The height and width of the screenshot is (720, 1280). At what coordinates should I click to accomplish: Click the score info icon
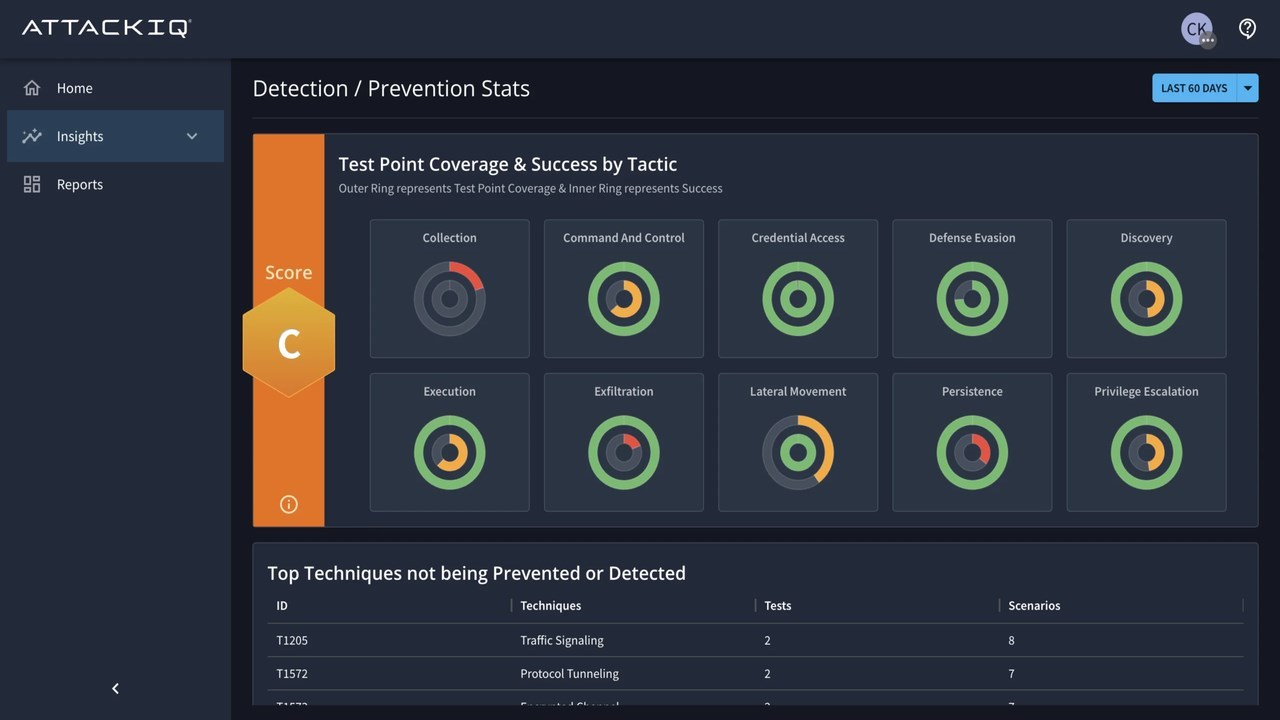(289, 504)
